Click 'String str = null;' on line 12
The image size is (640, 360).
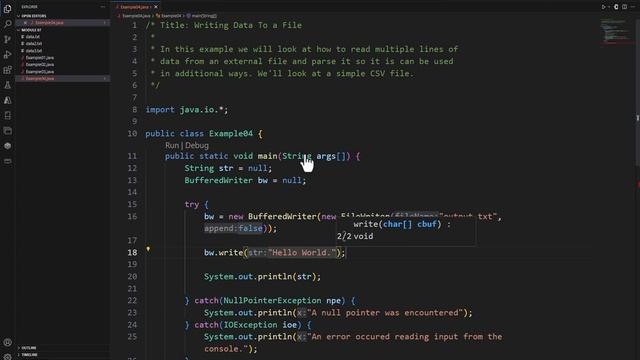click(x=228, y=168)
